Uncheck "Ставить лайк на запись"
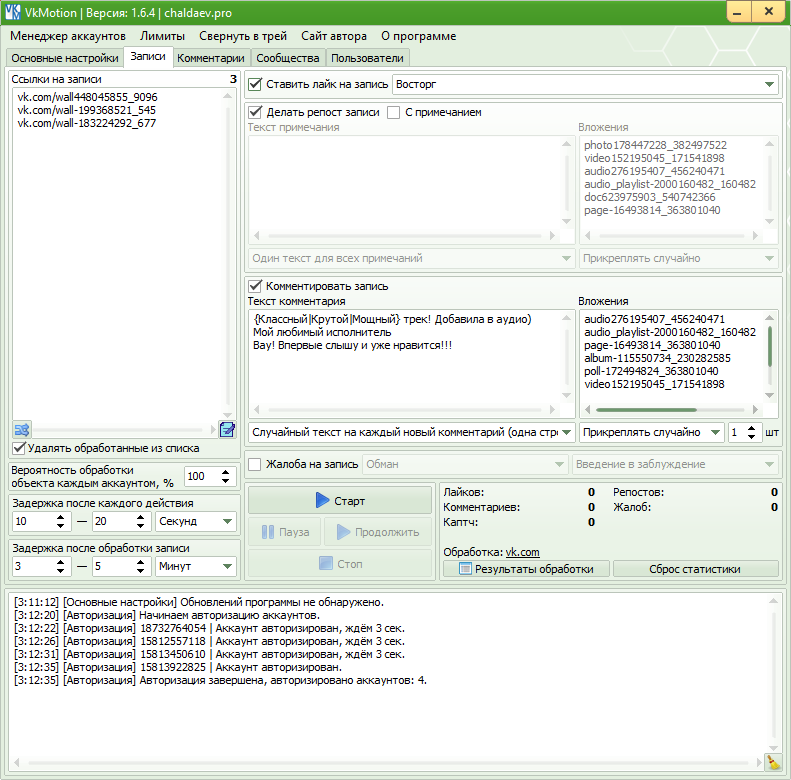The width and height of the screenshot is (791, 780). tap(256, 85)
